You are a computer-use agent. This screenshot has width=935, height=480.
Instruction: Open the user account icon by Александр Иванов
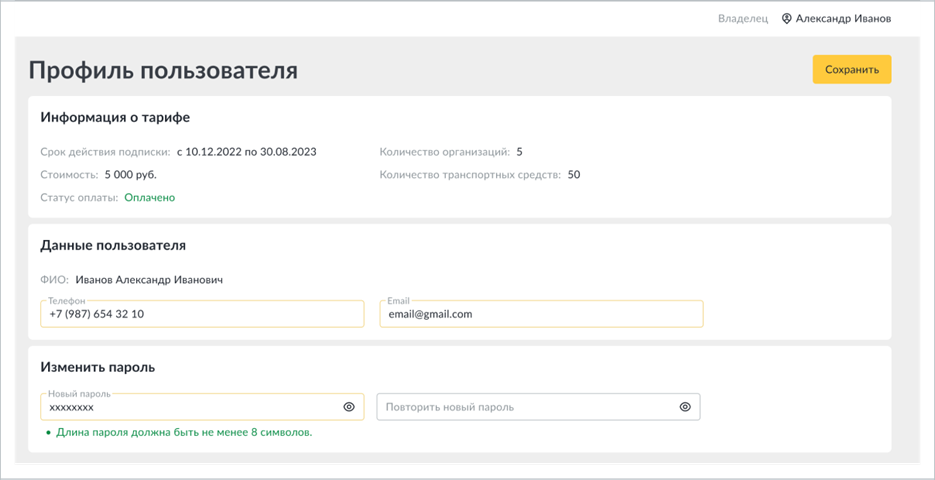coord(787,19)
